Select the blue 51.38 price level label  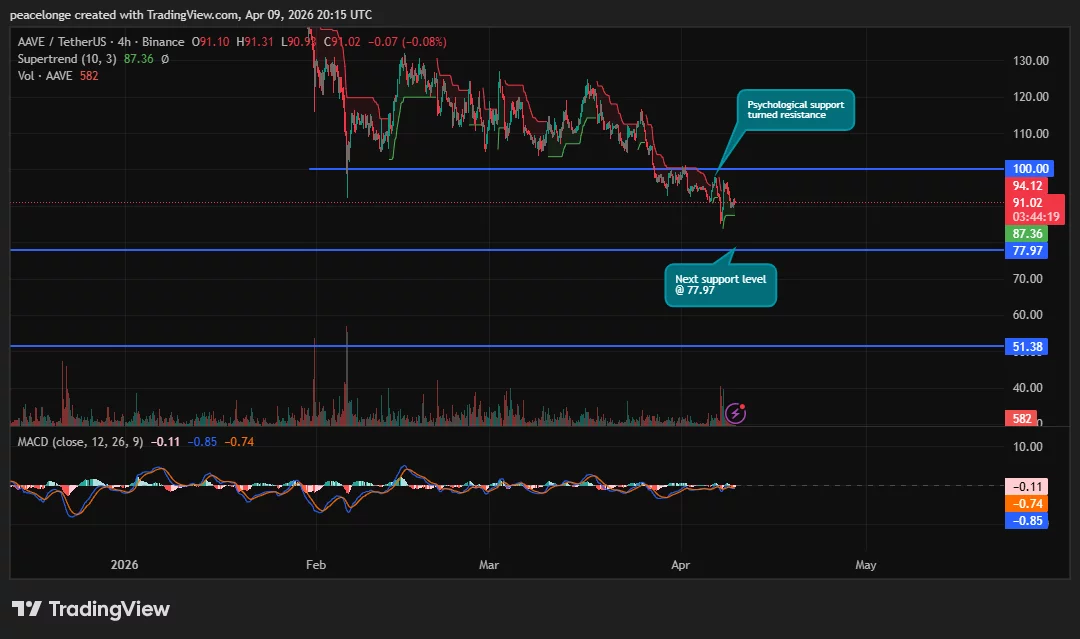(1027, 346)
